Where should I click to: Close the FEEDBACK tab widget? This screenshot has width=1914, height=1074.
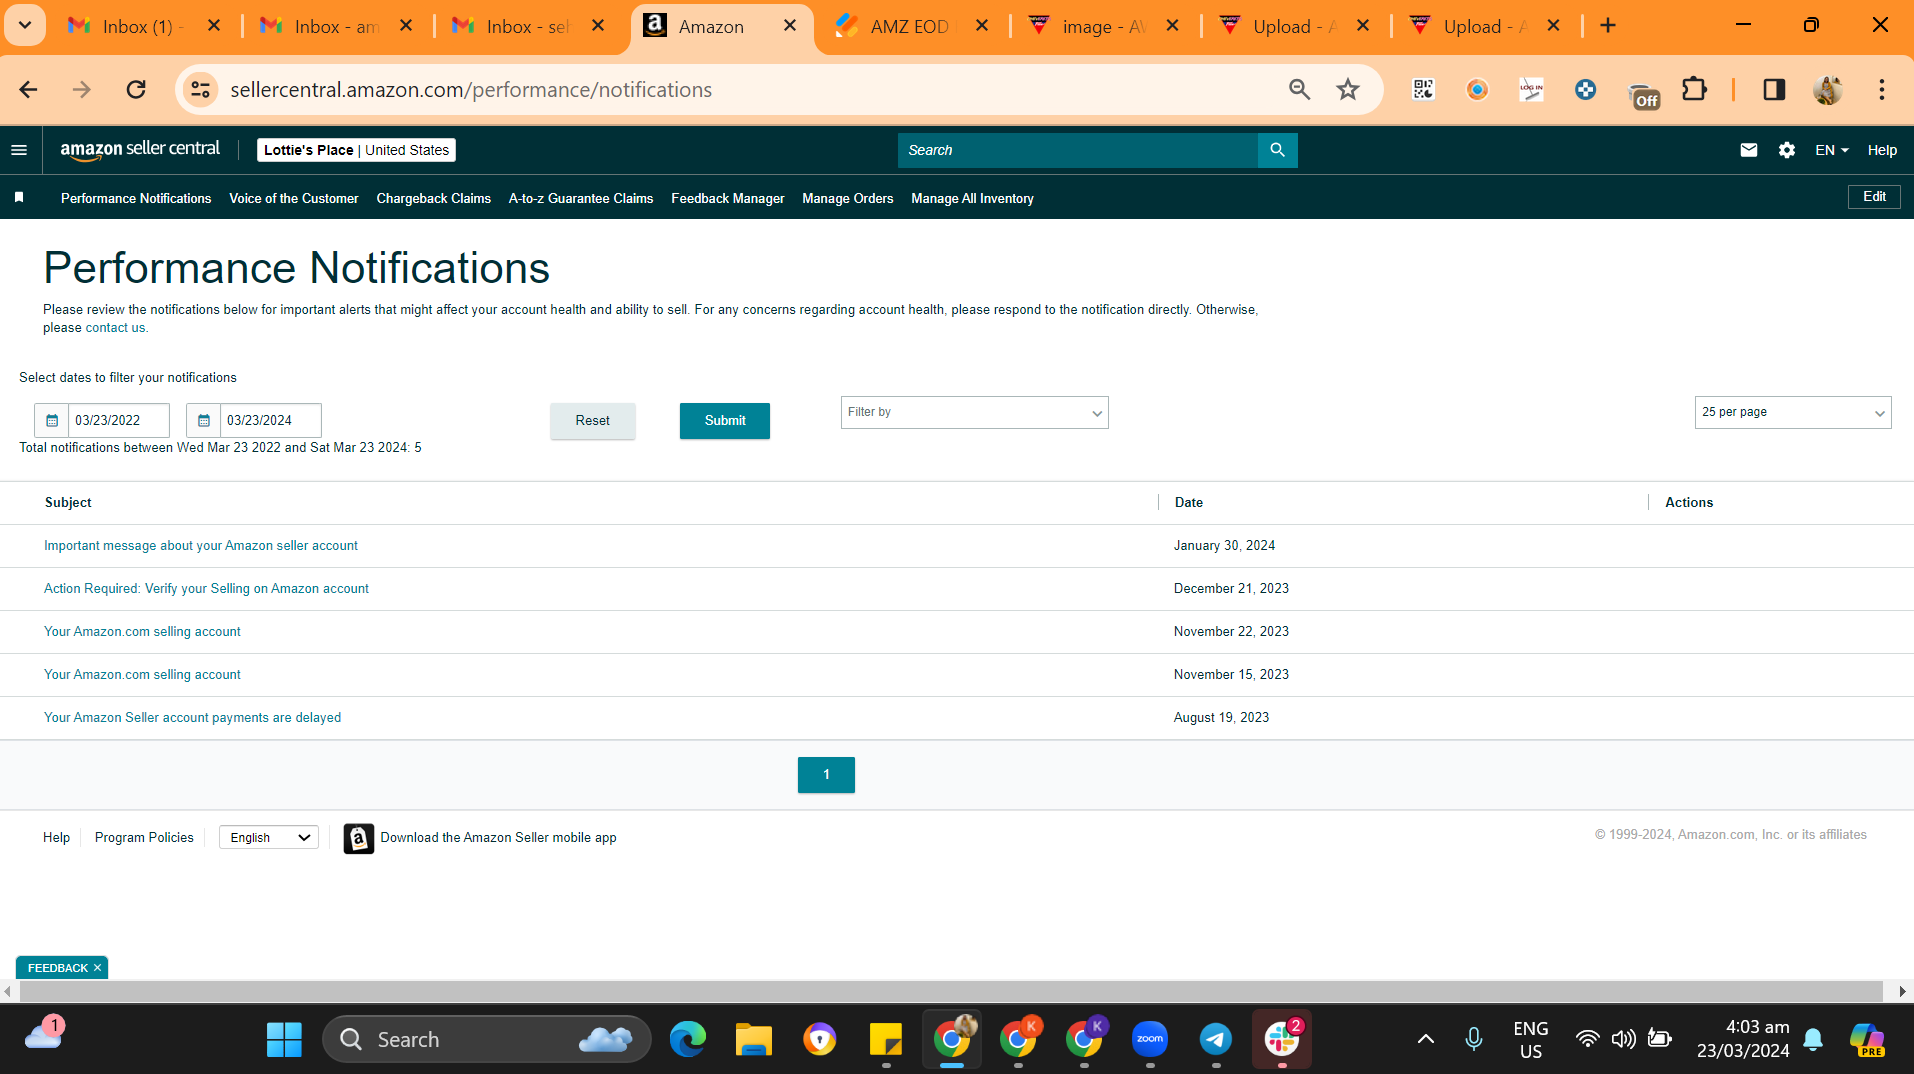(97, 968)
